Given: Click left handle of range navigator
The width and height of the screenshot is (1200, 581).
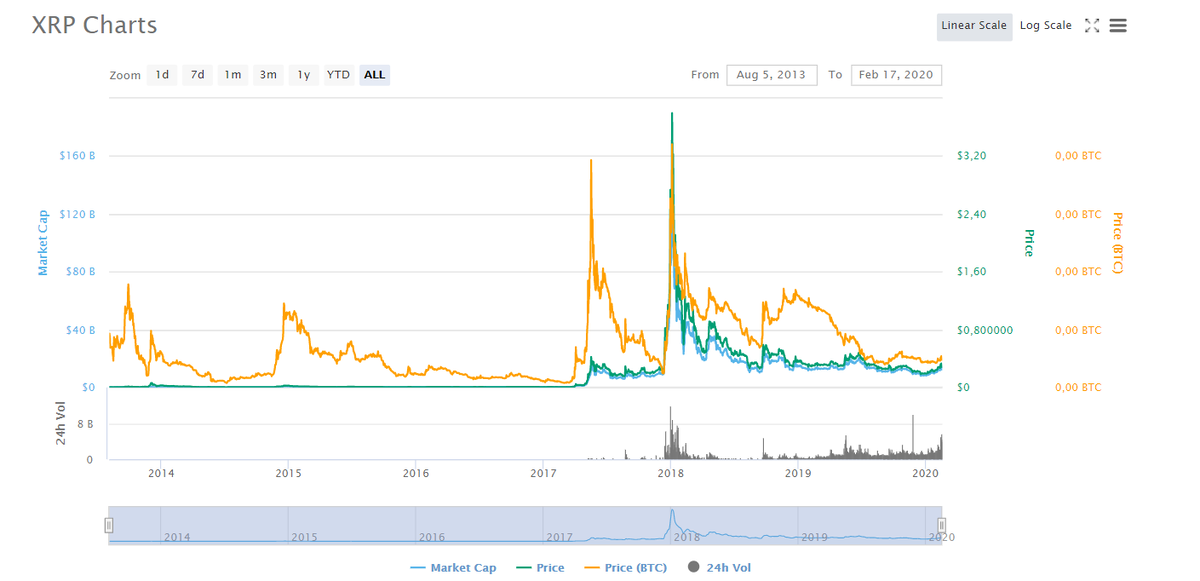Looking at the screenshot, I should click(x=109, y=525).
